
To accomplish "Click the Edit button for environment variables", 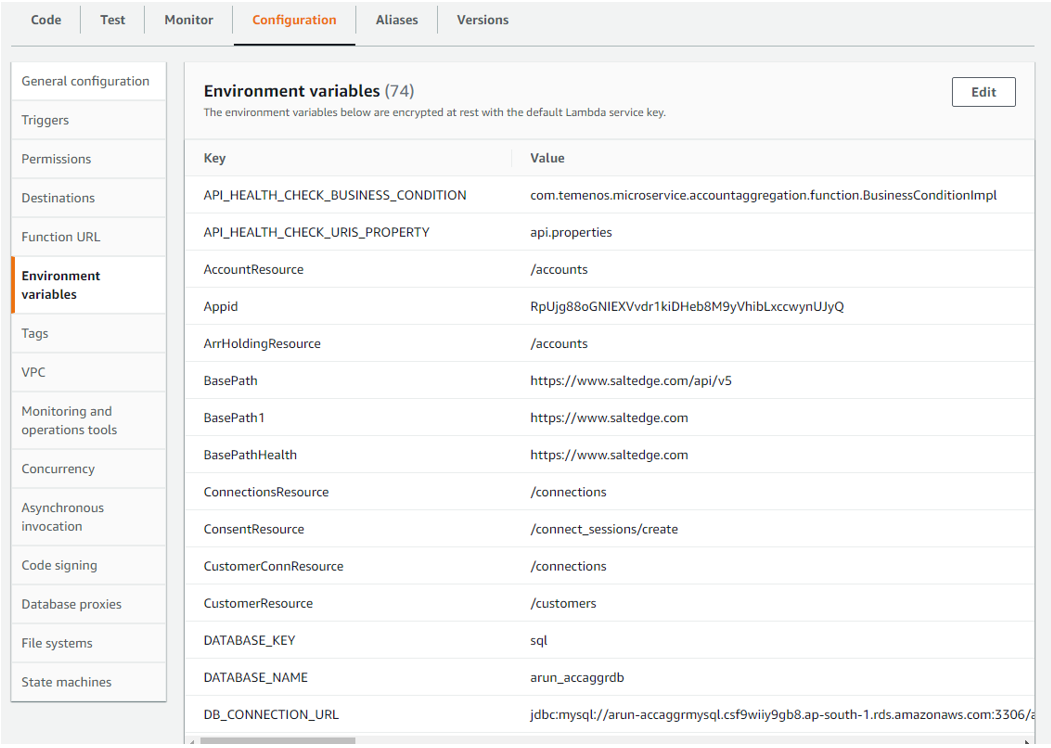I will point(983,92).
